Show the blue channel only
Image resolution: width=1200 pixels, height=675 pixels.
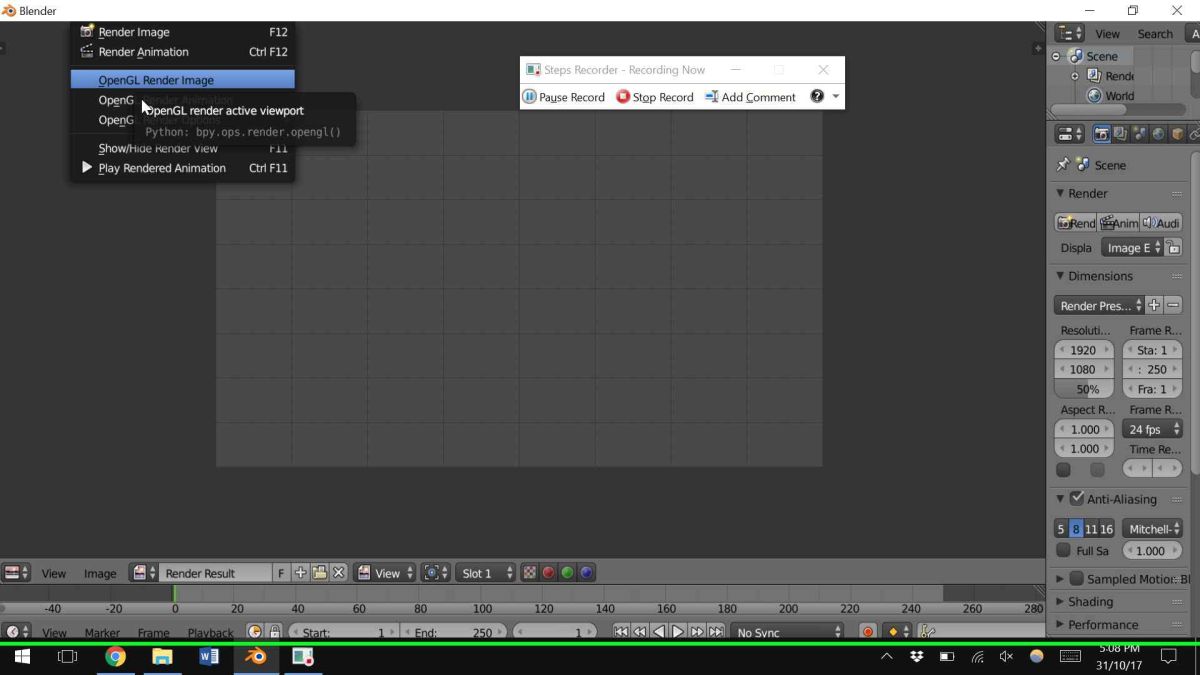586,573
